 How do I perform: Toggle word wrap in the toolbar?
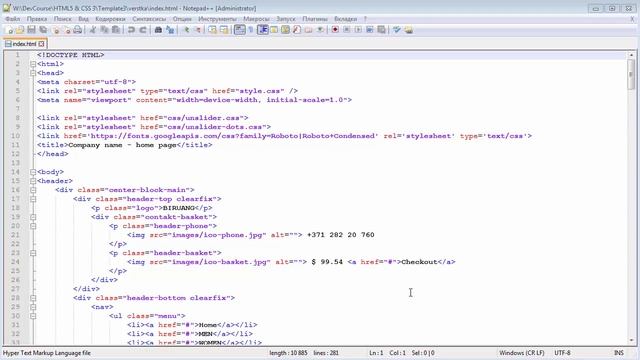(x=240, y=30)
